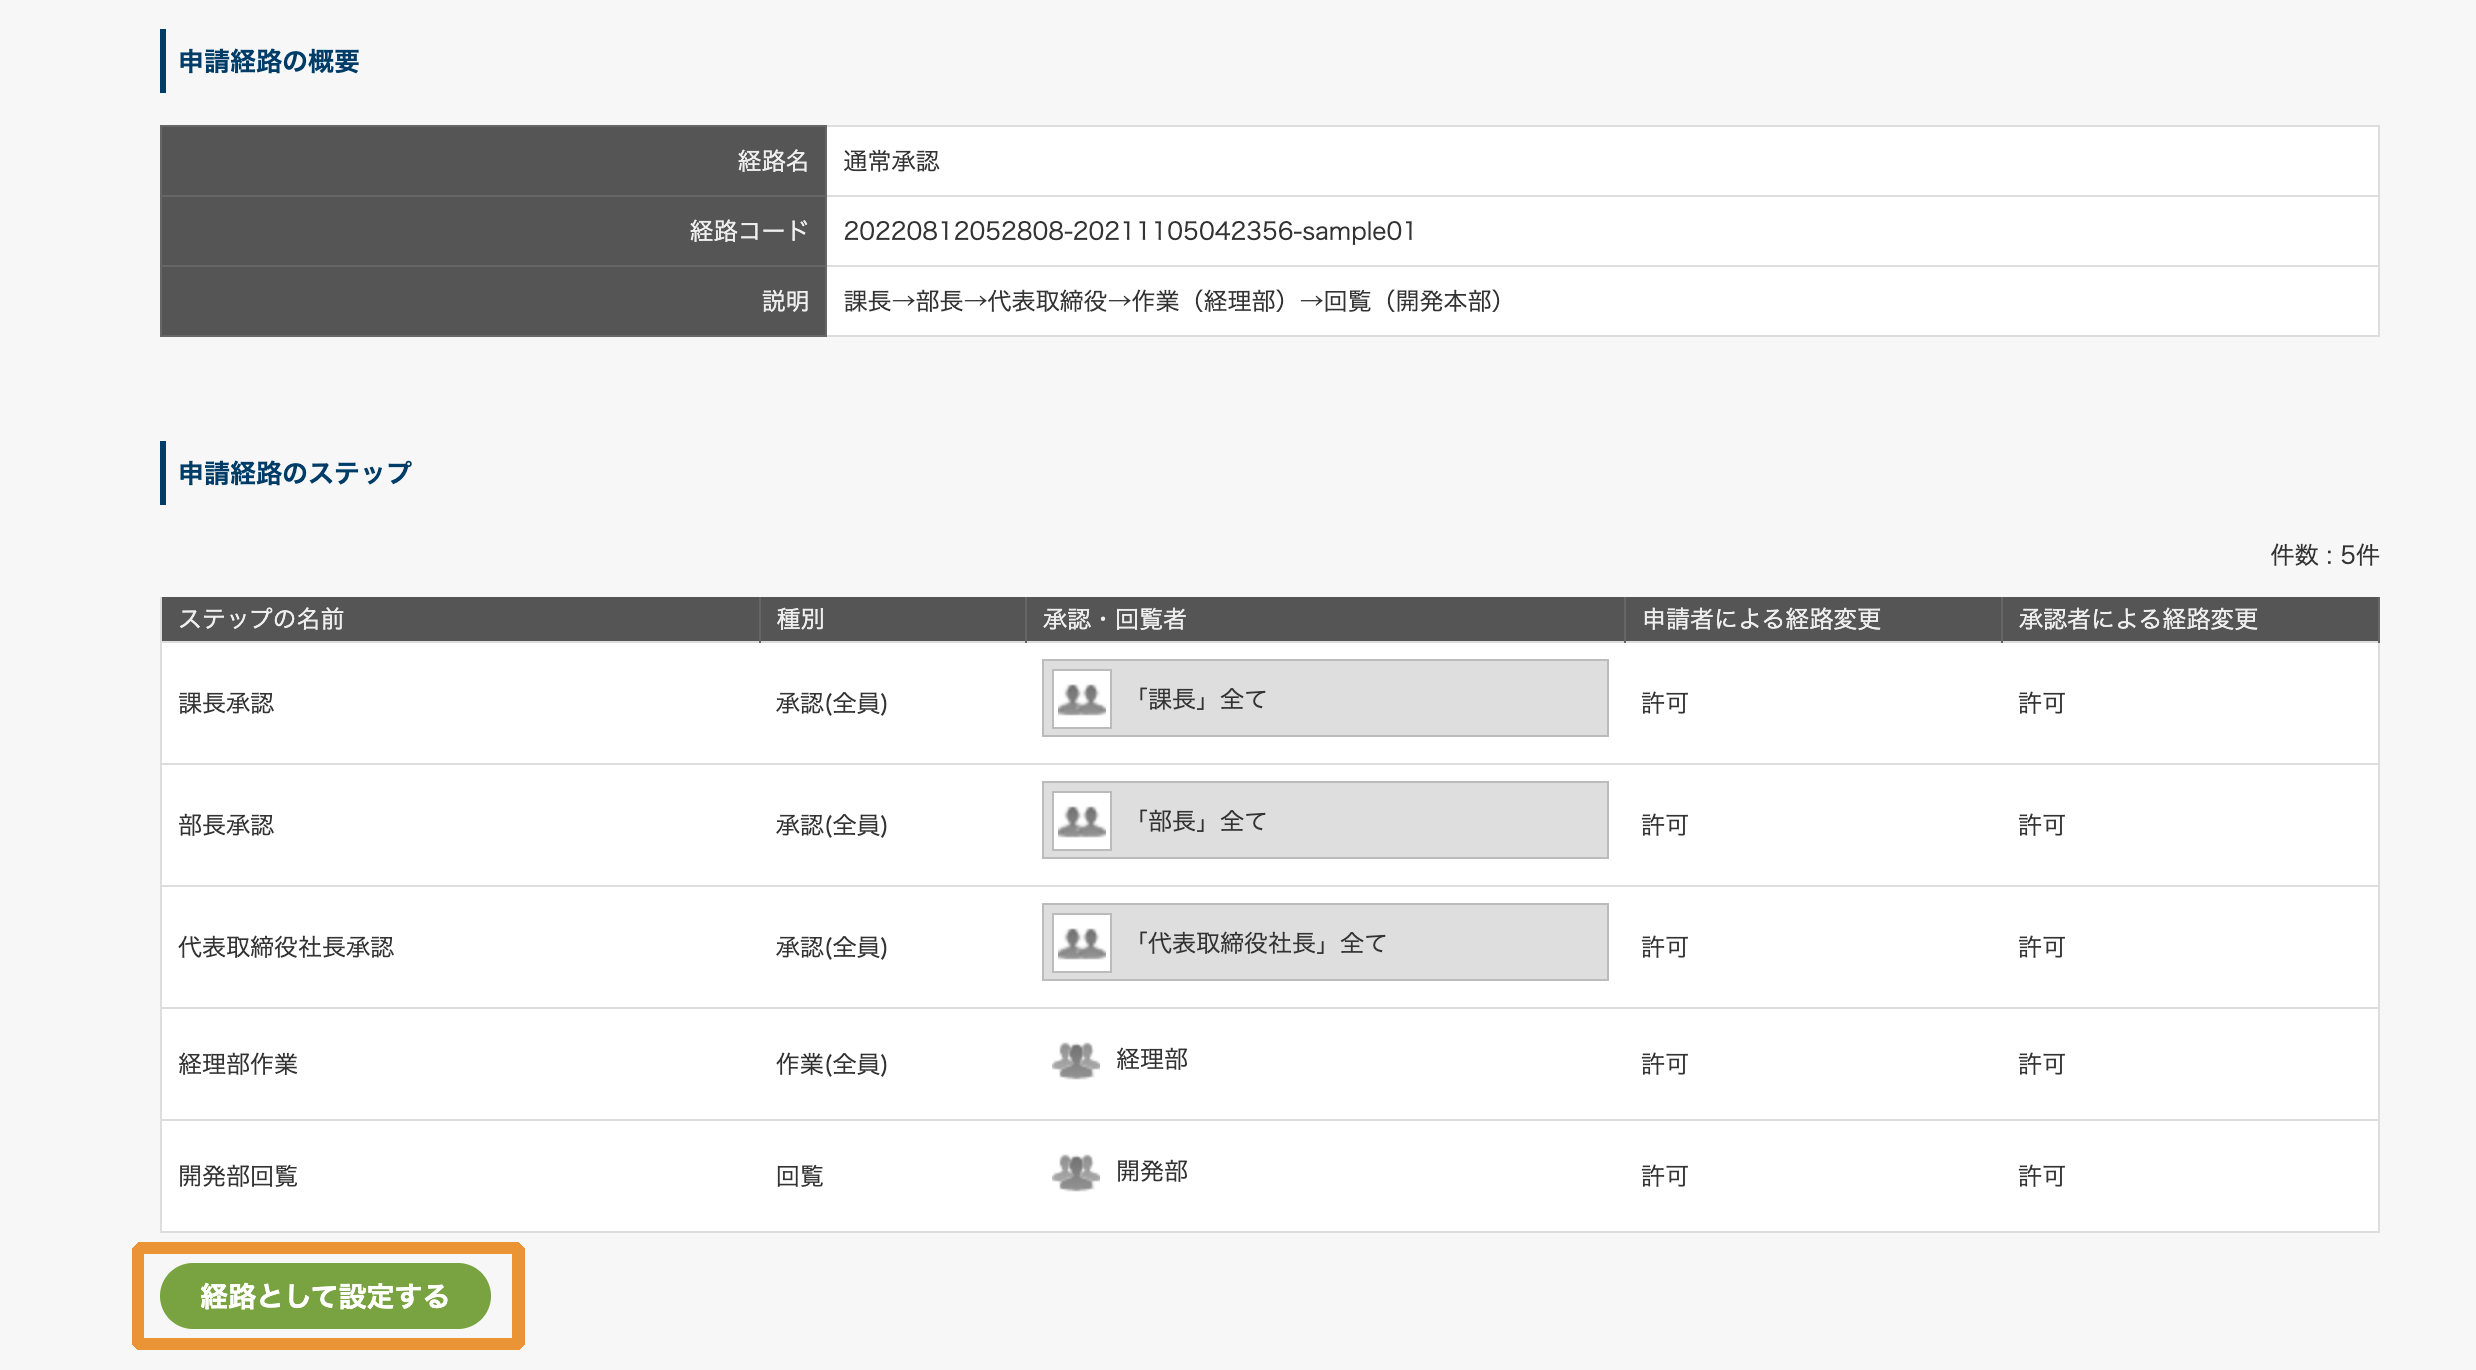Click the 申請者による経路変更 column header
2476x1370 pixels.
1762,619
